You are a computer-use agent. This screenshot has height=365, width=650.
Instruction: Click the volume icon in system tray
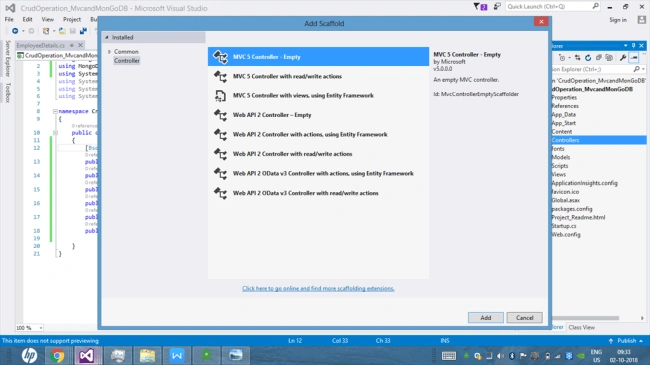tap(500, 356)
